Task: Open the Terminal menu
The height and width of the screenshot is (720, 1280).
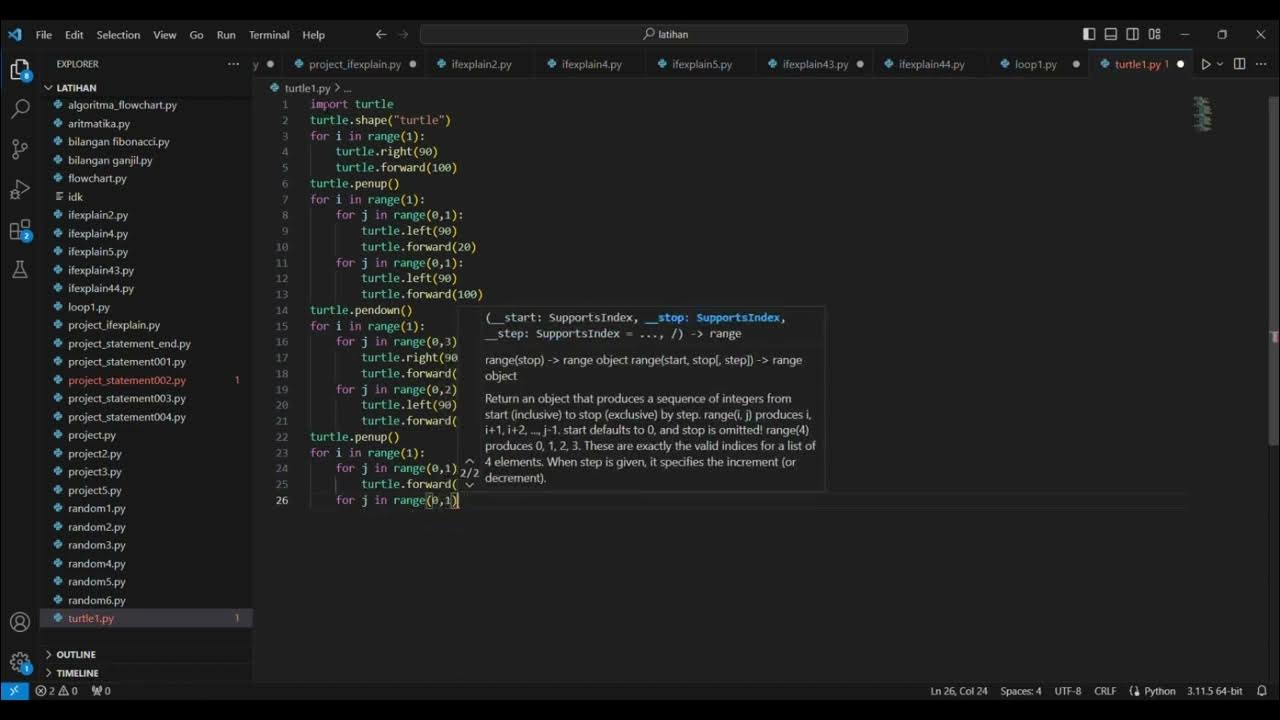Action: click(269, 34)
